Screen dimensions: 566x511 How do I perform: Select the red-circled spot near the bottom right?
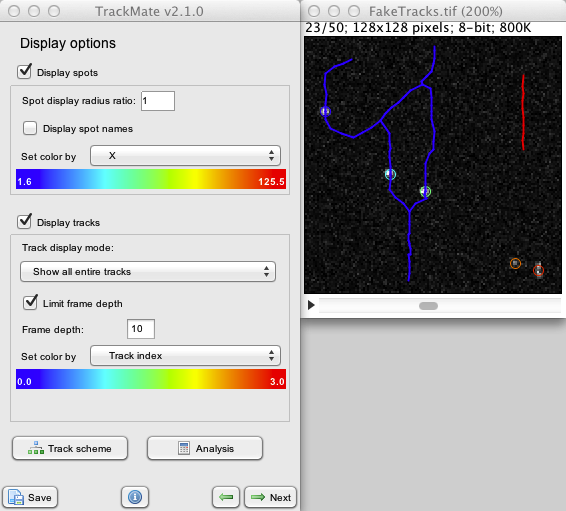538,270
